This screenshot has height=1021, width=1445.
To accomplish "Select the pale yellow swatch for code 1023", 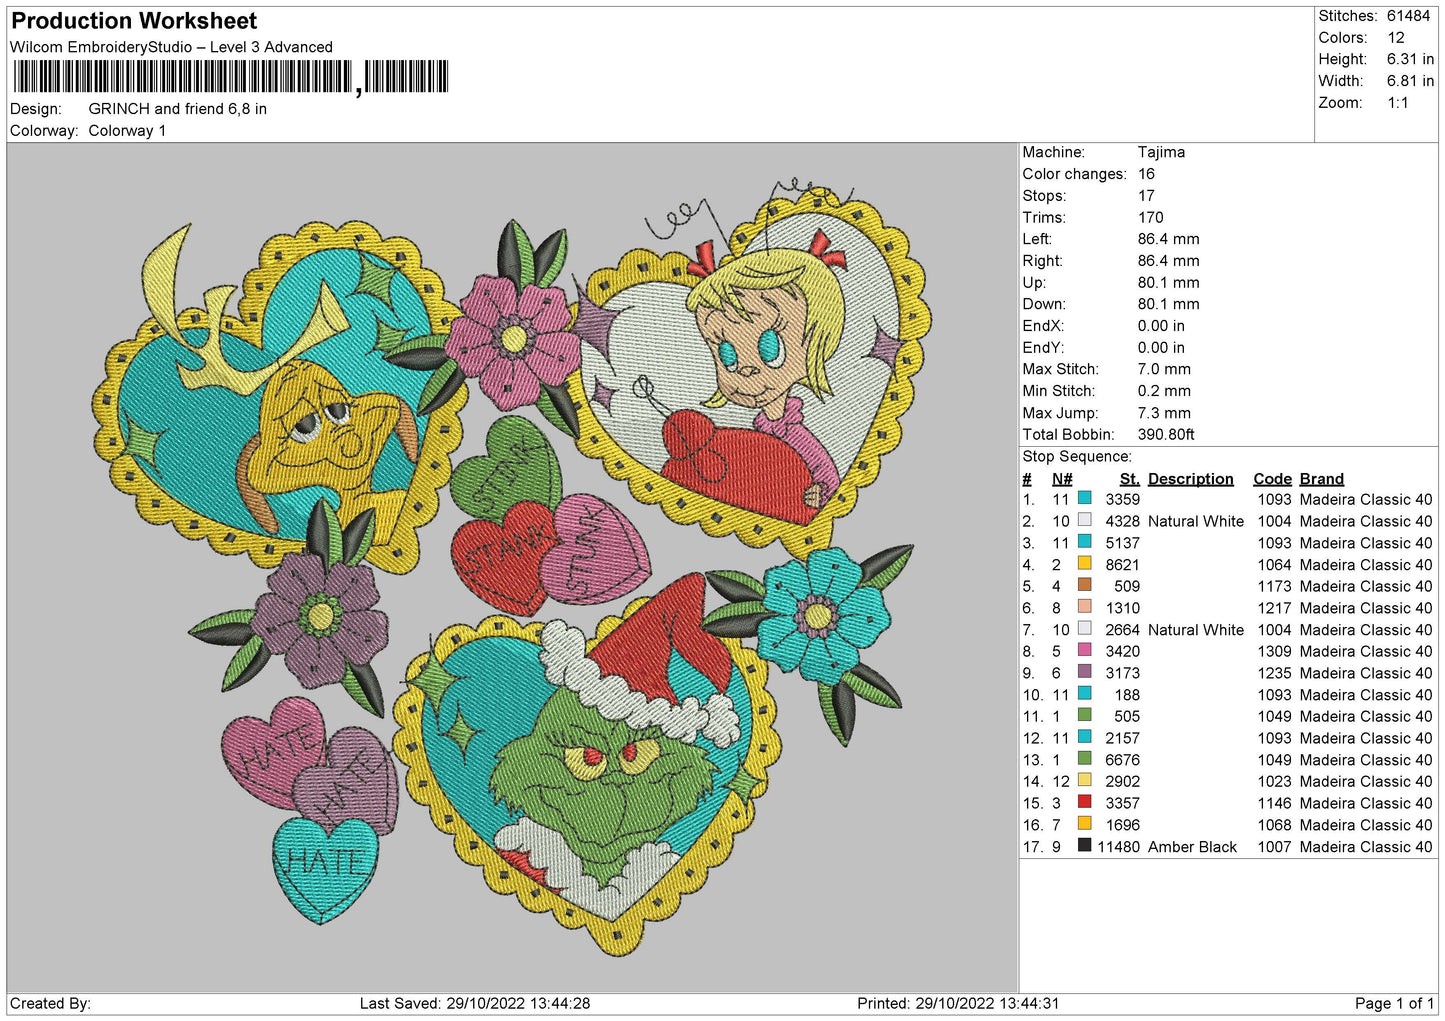I will tap(1084, 780).
